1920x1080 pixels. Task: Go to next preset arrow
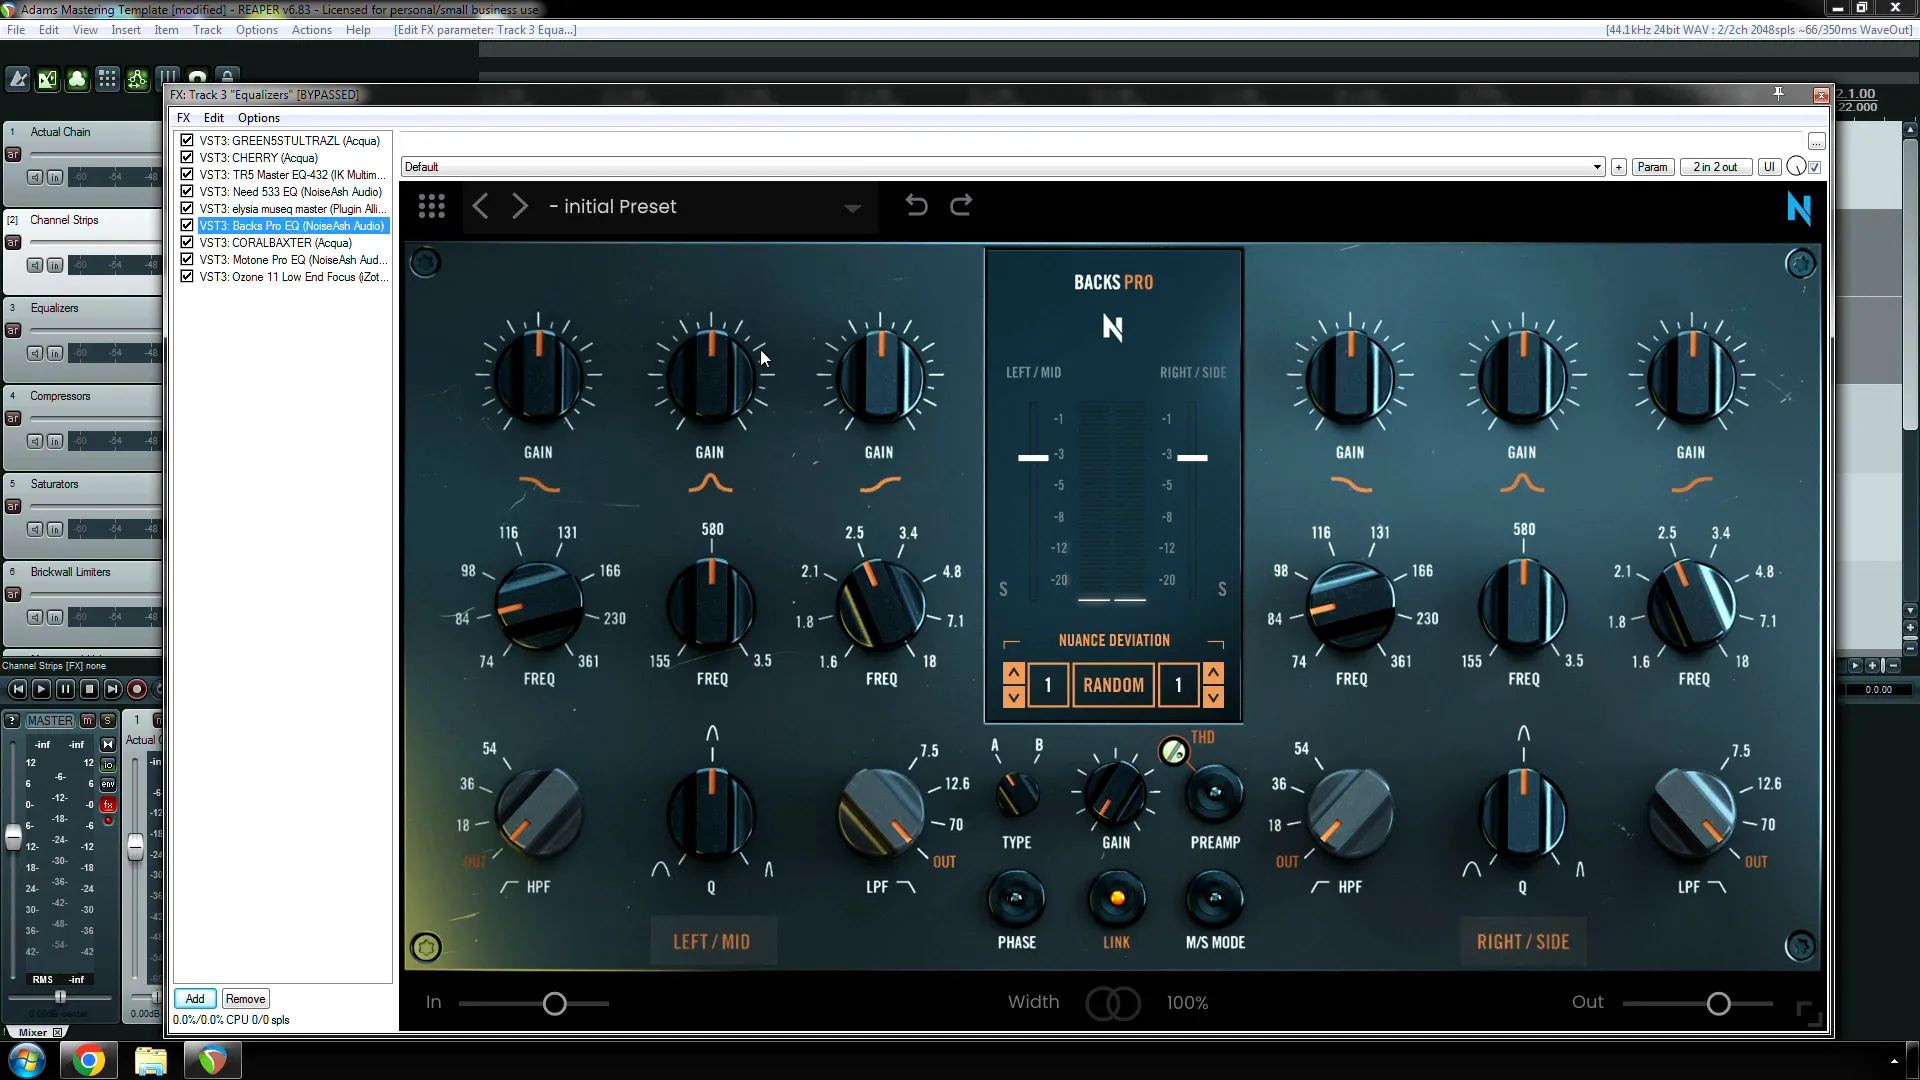tap(520, 207)
